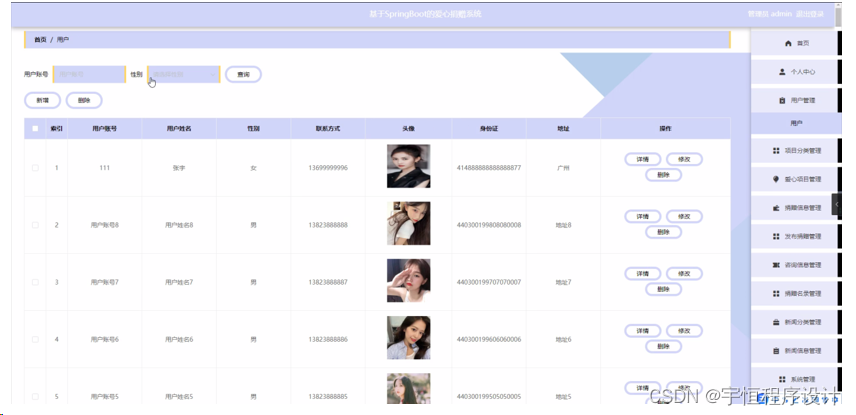This screenshot has height=415, width=856.
Task: Click the 爱心项目管理 icon
Action: [x=776, y=179]
